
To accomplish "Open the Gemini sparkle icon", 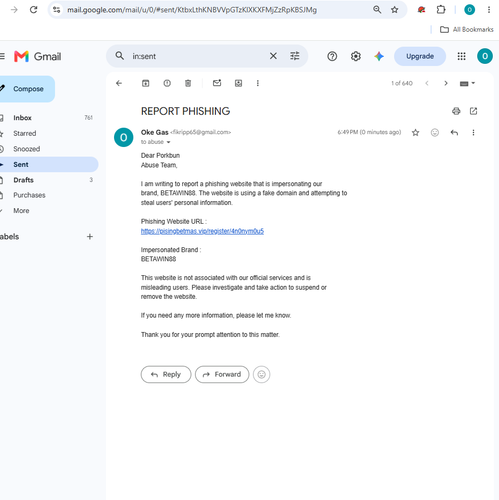I will coord(379,56).
